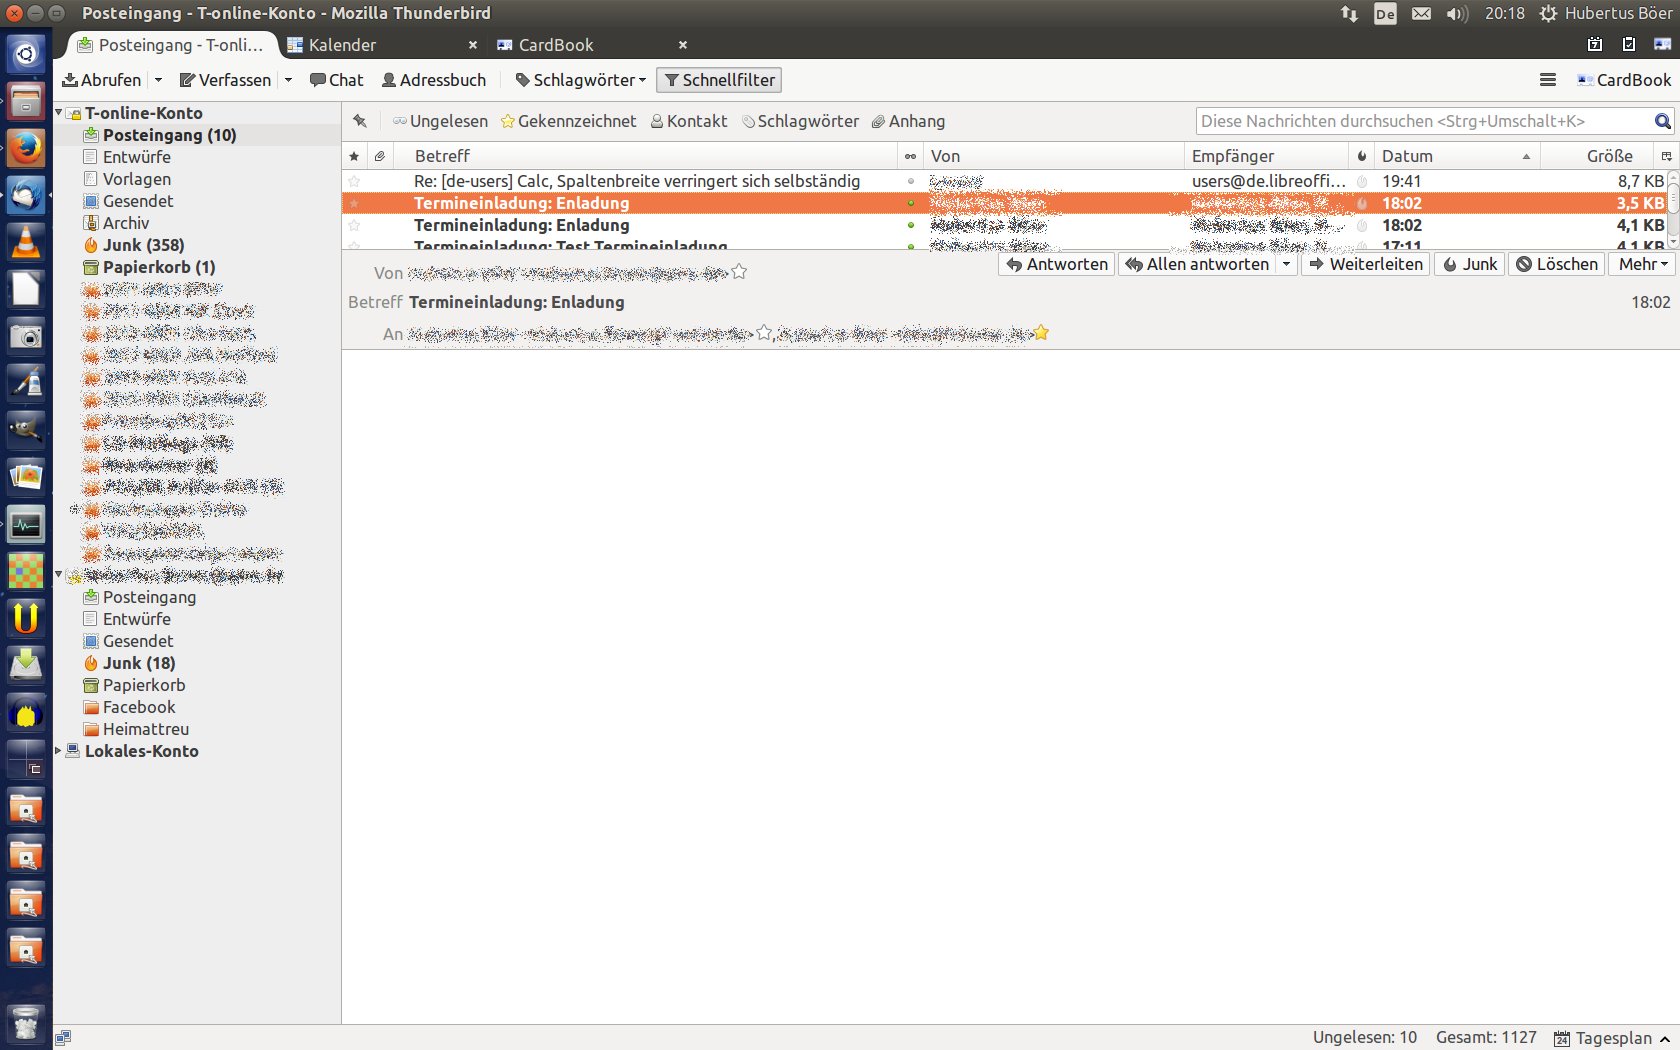Close the CardBook tab
This screenshot has width=1680, height=1050.
[x=683, y=45]
